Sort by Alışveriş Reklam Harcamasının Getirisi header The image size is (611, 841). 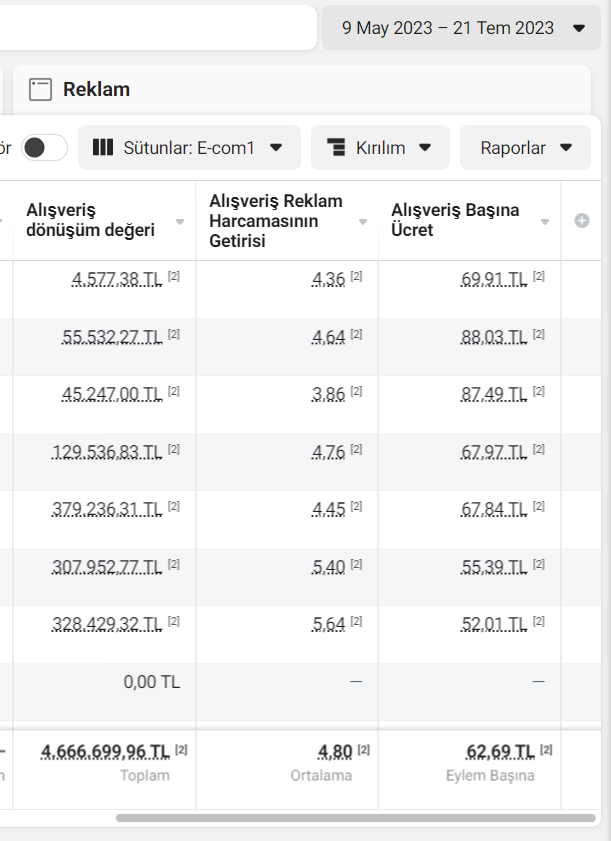276,220
